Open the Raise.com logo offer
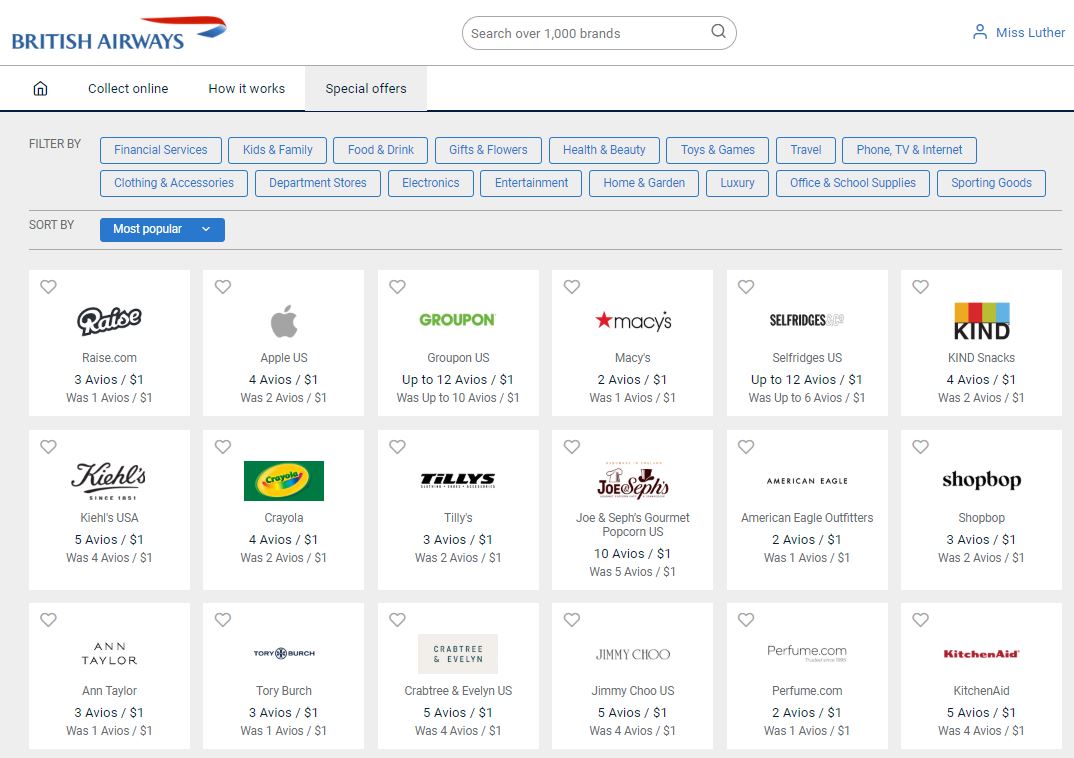 (x=110, y=320)
